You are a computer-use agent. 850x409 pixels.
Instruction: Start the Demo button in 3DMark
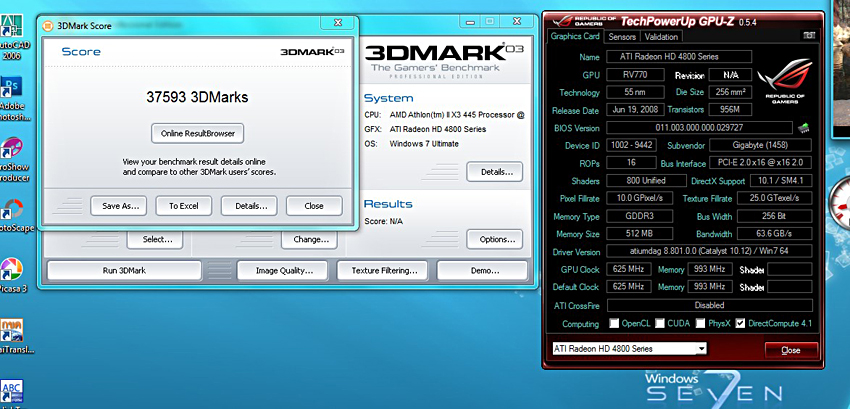click(x=482, y=270)
